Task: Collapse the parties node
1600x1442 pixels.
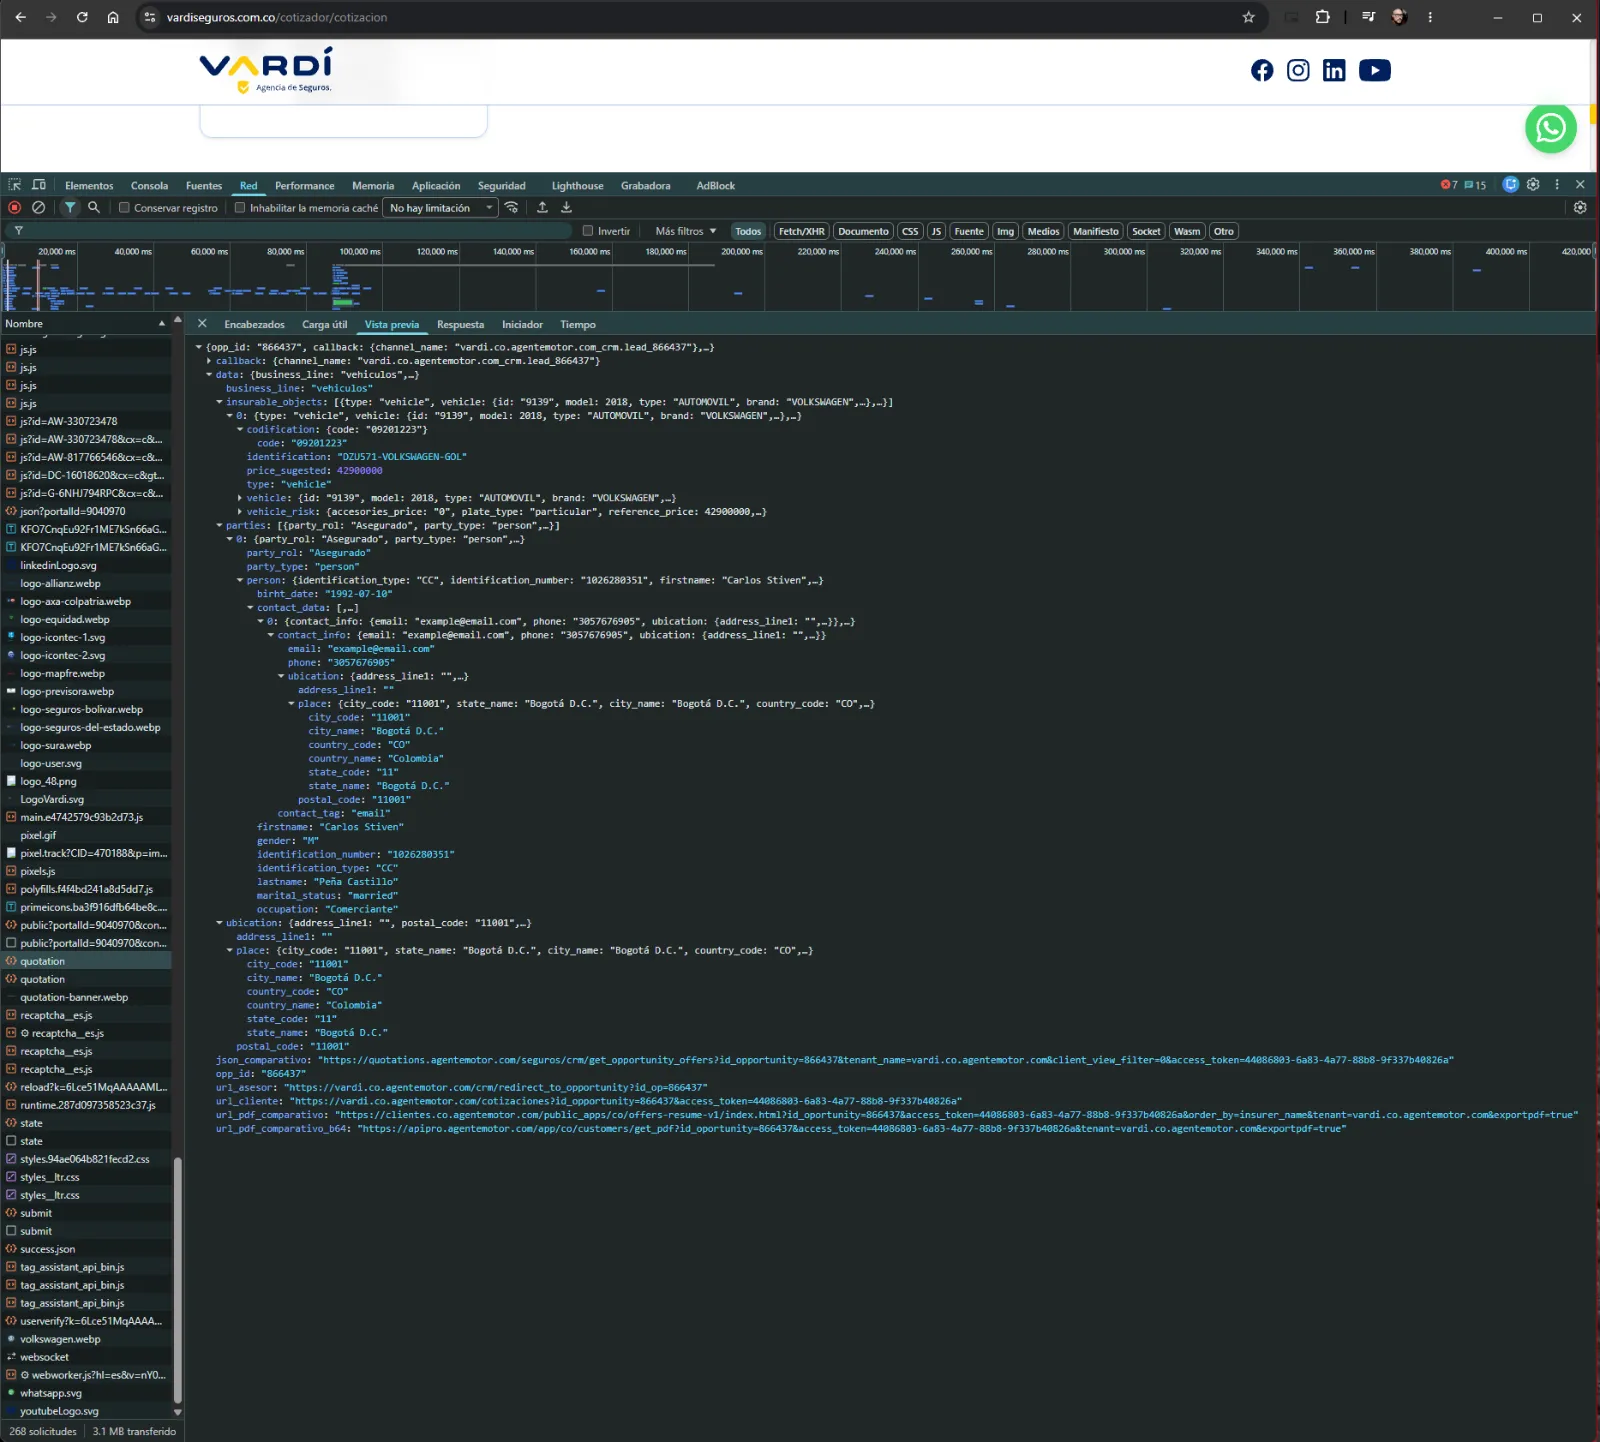Action: (x=219, y=526)
